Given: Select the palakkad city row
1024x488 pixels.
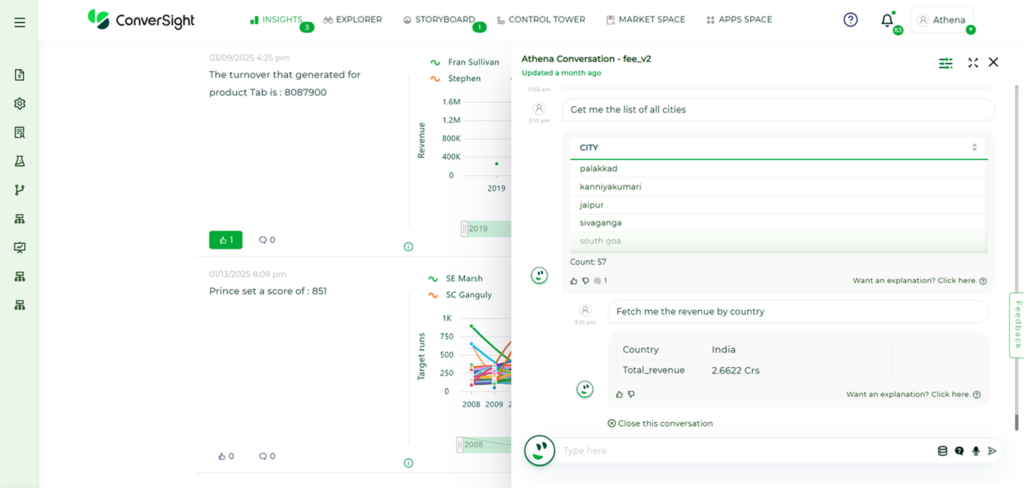Looking at the screenshot, I should click(778, 169).
